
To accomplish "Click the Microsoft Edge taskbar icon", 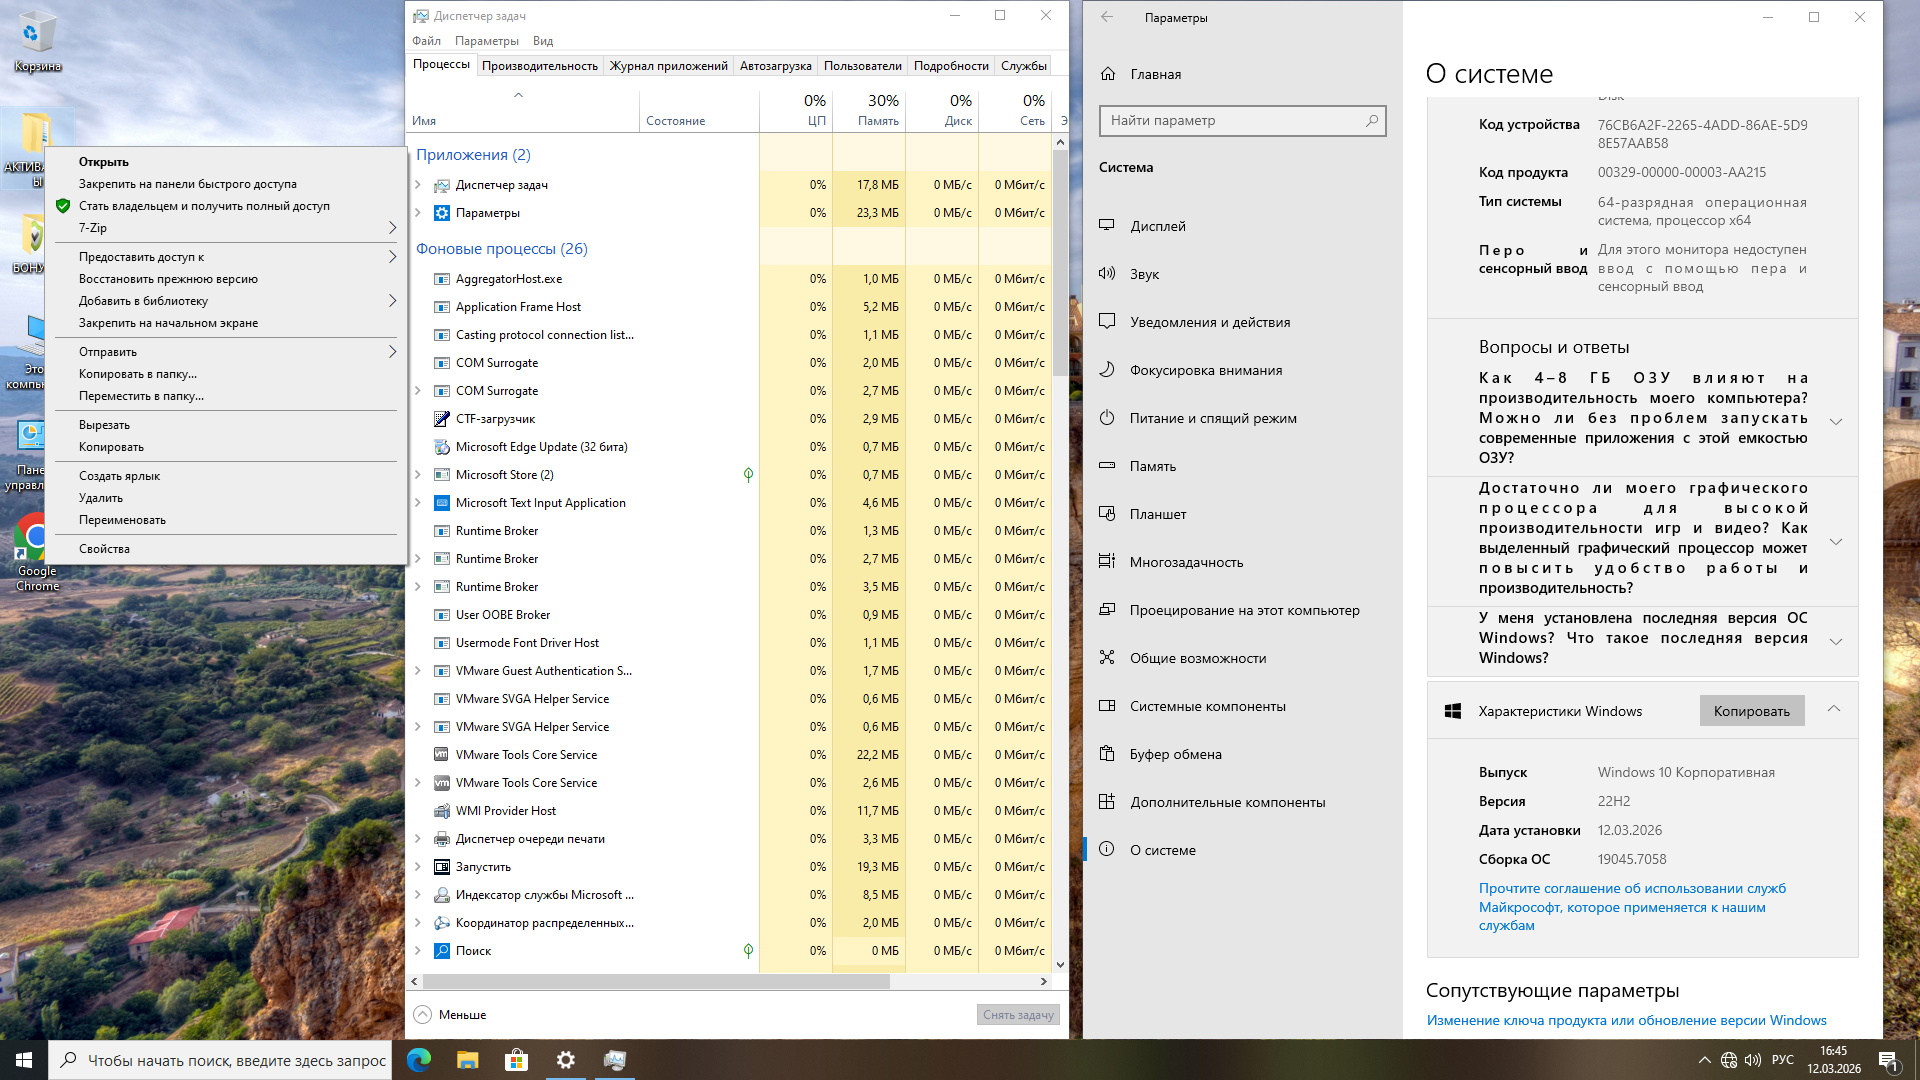I will [x=419, y=1060].
